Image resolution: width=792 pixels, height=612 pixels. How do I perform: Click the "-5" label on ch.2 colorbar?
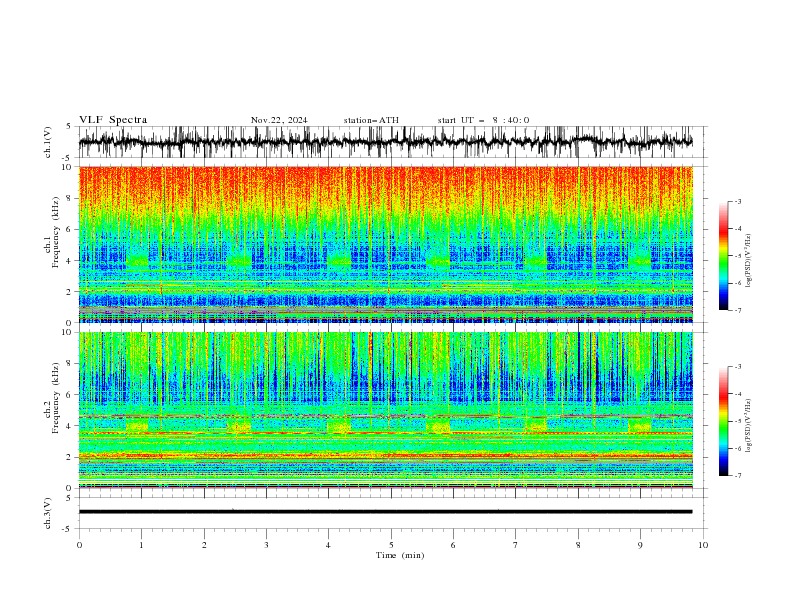(737, 421)
